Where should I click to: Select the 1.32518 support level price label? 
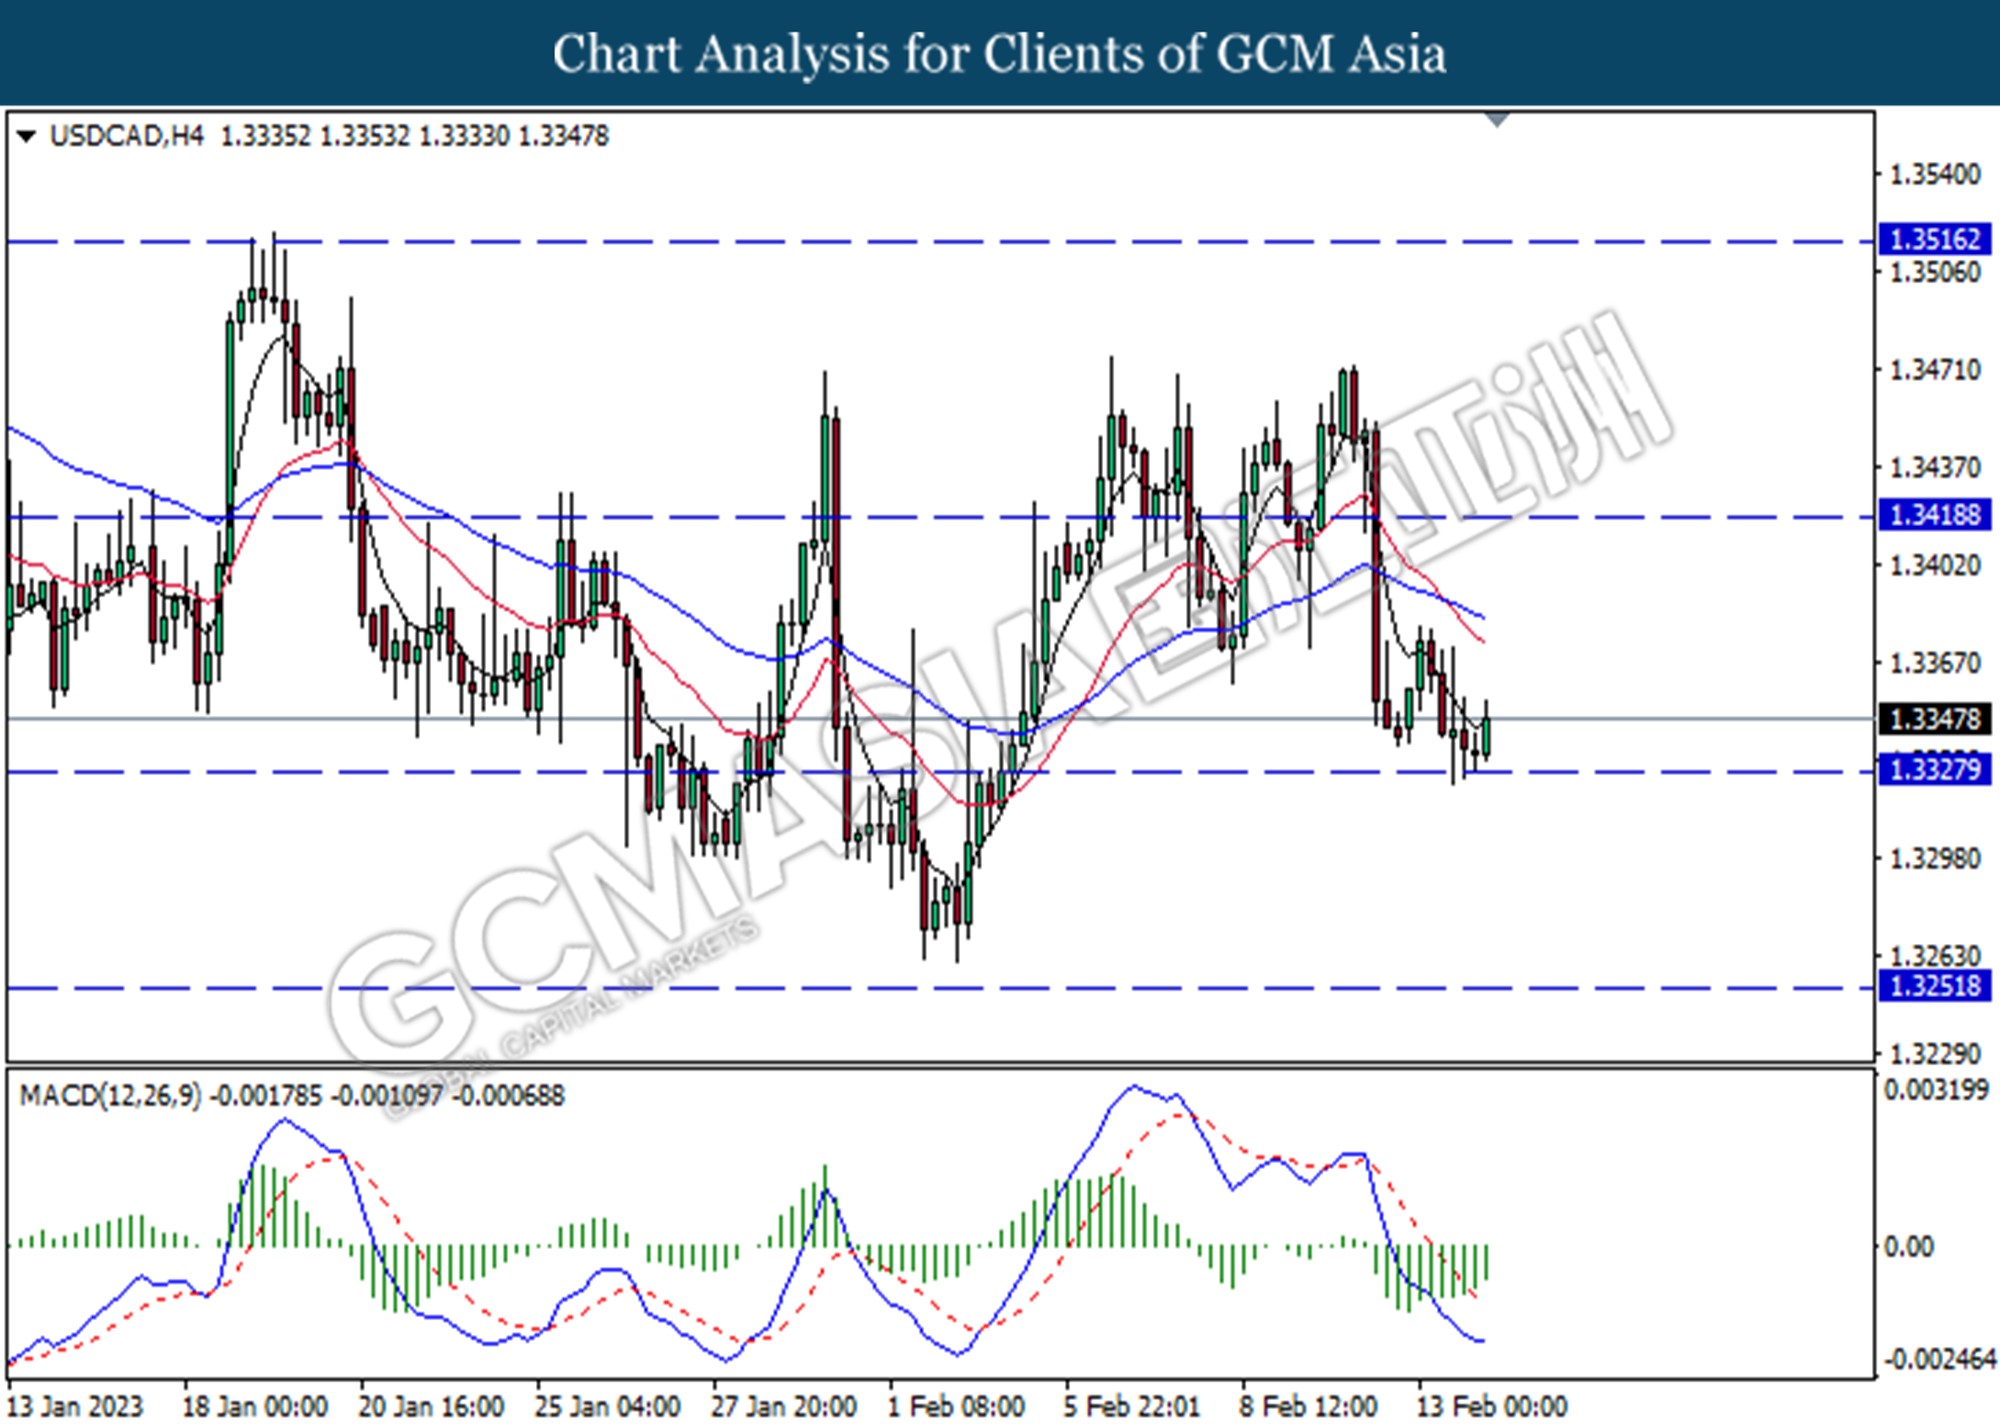[1935, 986]
